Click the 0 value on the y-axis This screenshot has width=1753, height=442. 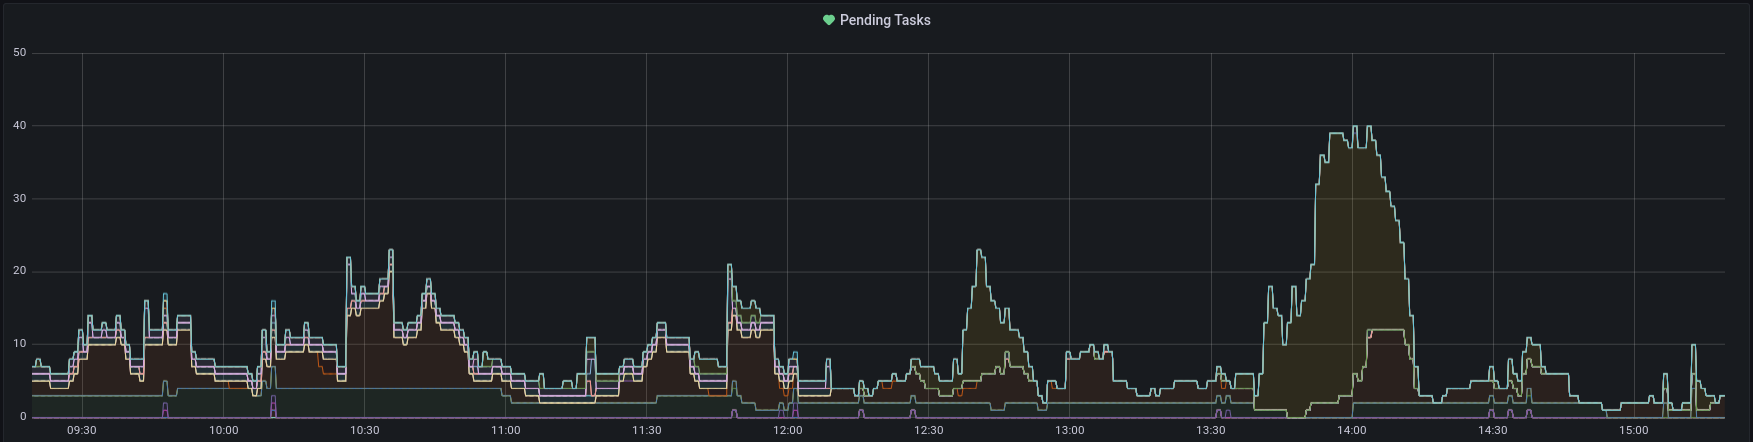point(23,417)
